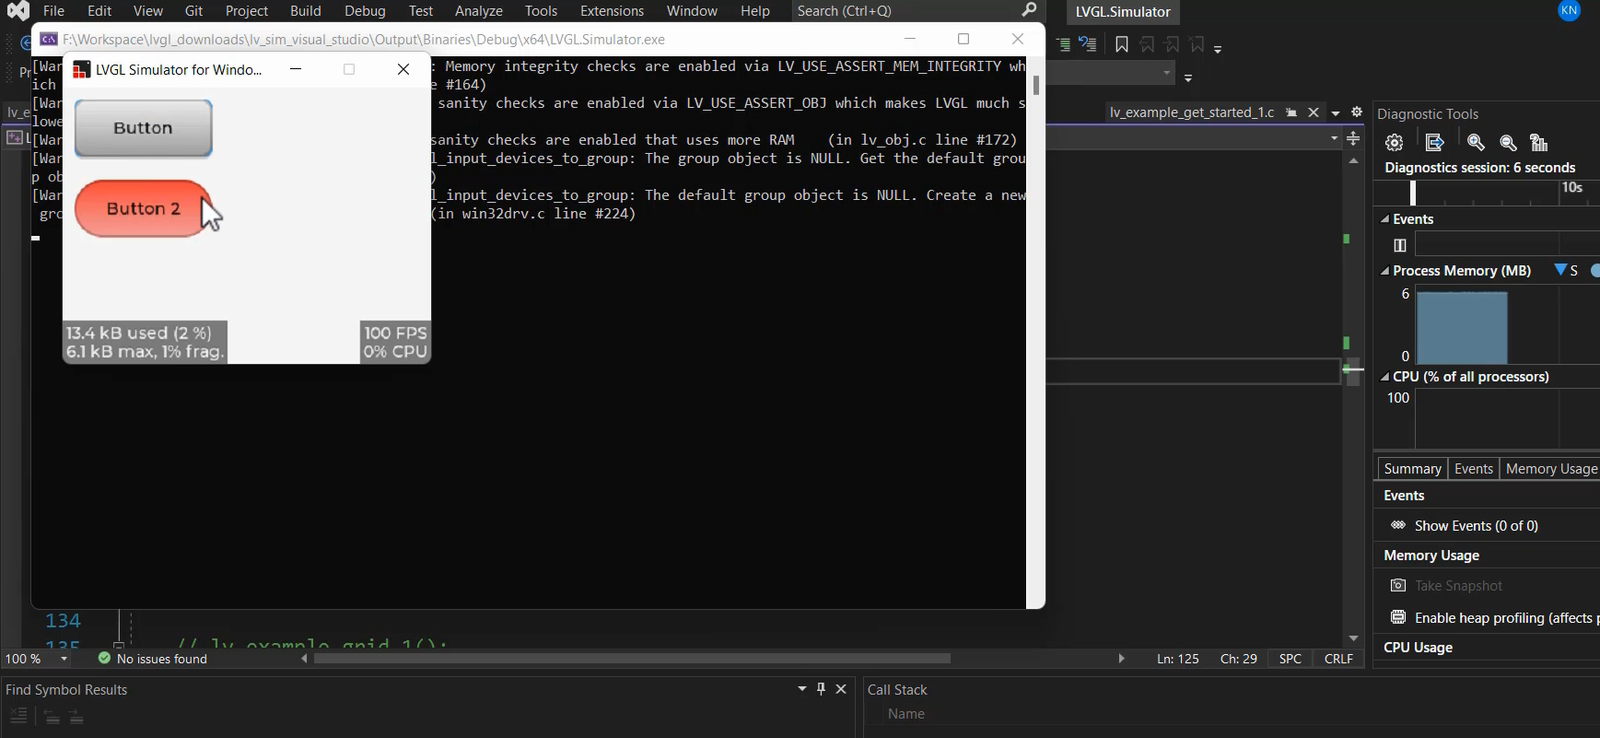Open the Analyze menu

479,11
